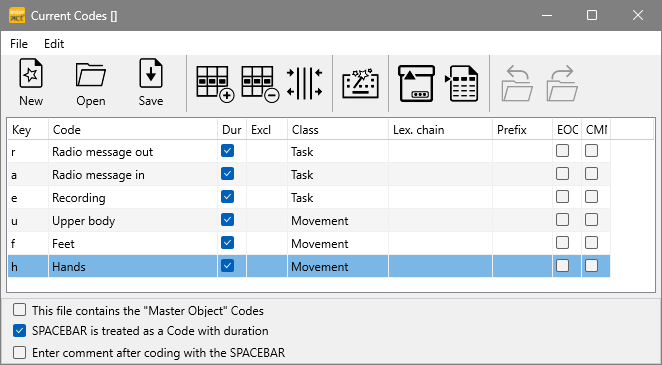Open the File menu

click(19, 44)
